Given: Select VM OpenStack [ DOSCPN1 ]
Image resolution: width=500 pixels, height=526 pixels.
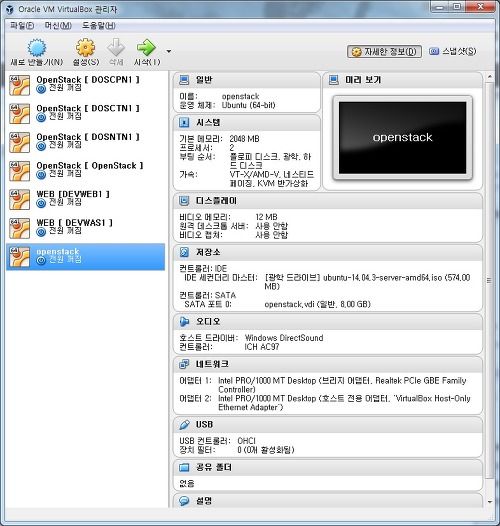Looking at the screenshot, I should point(86,85).
